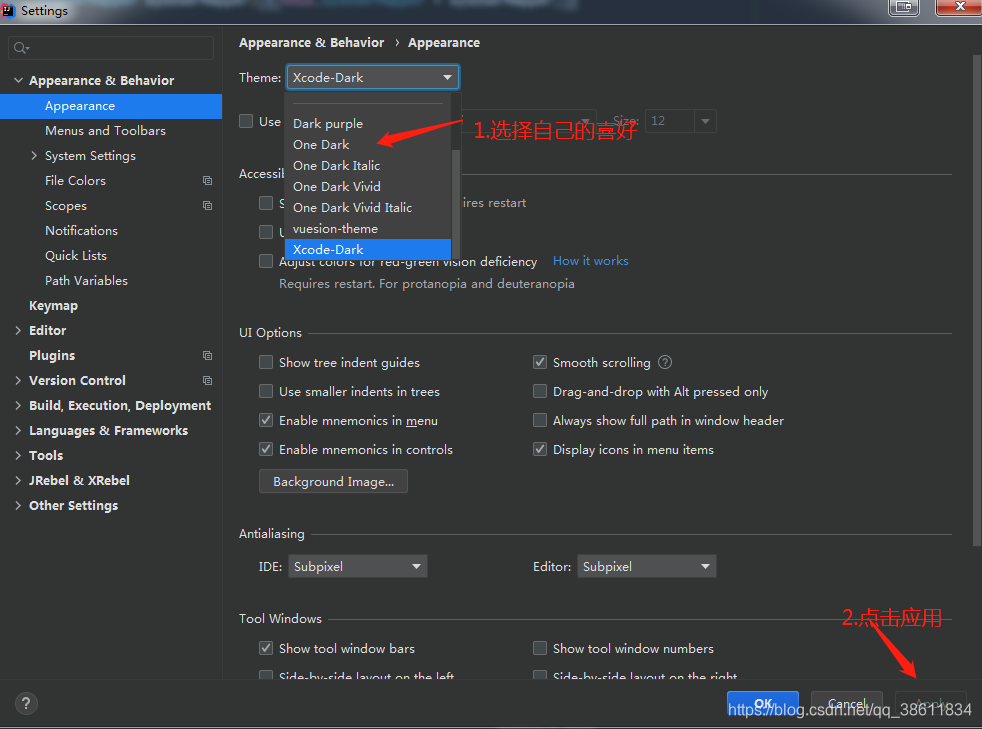Check the Use custom font checkbox
The image size is (982, 729).
click(x=246, y=122)
